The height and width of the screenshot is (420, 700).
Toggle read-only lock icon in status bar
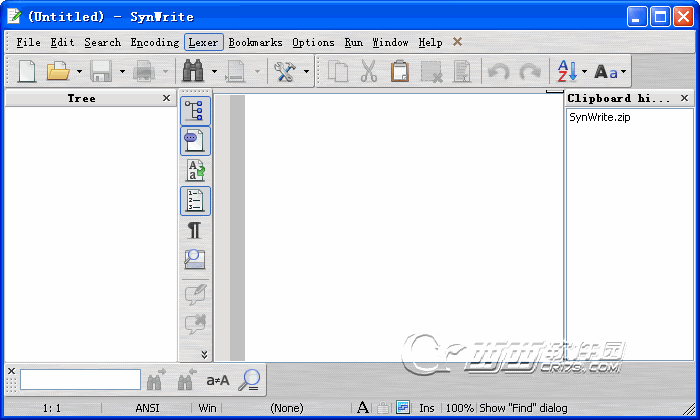point(383,408)
